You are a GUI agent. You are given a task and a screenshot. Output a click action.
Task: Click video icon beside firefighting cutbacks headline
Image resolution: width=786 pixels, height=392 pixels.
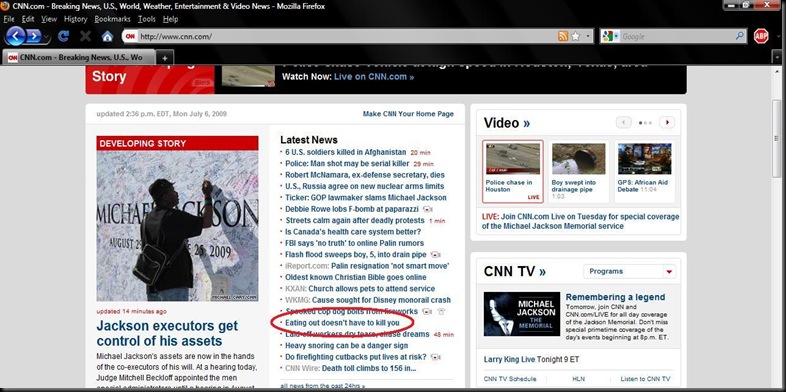click(436, 357)
